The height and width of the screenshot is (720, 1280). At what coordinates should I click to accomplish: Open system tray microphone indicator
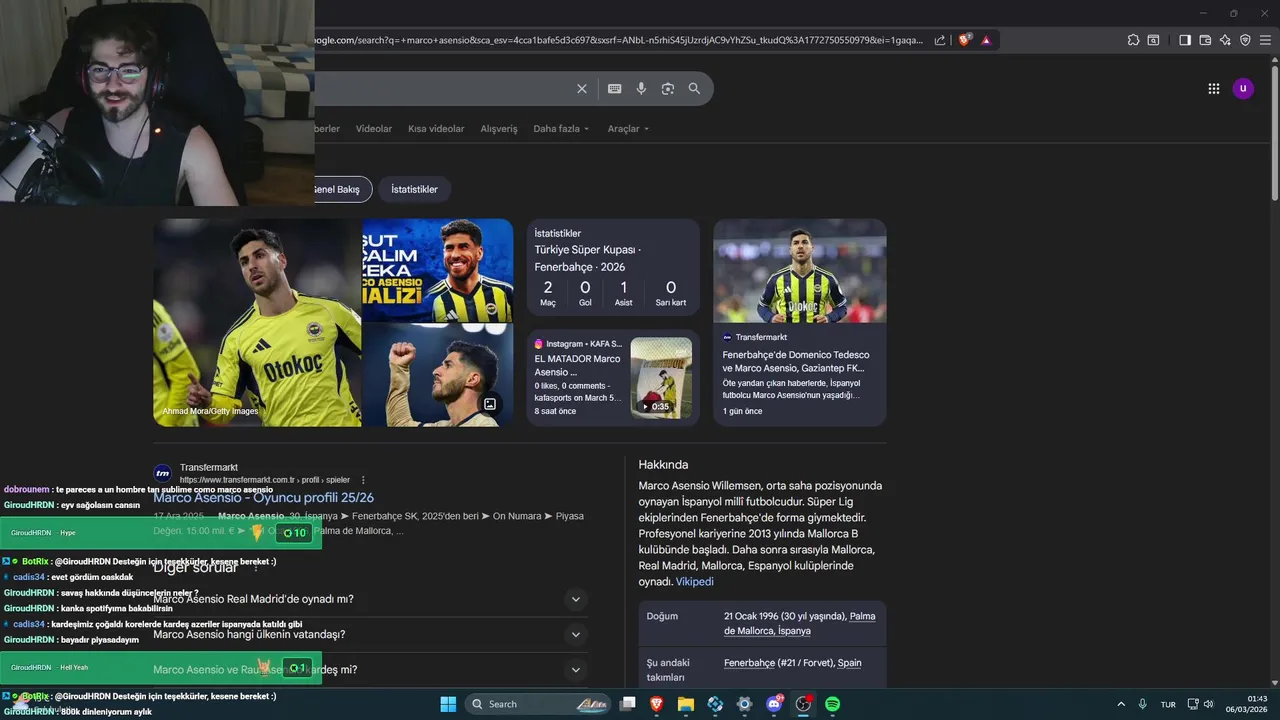[x=1143, y=704]
